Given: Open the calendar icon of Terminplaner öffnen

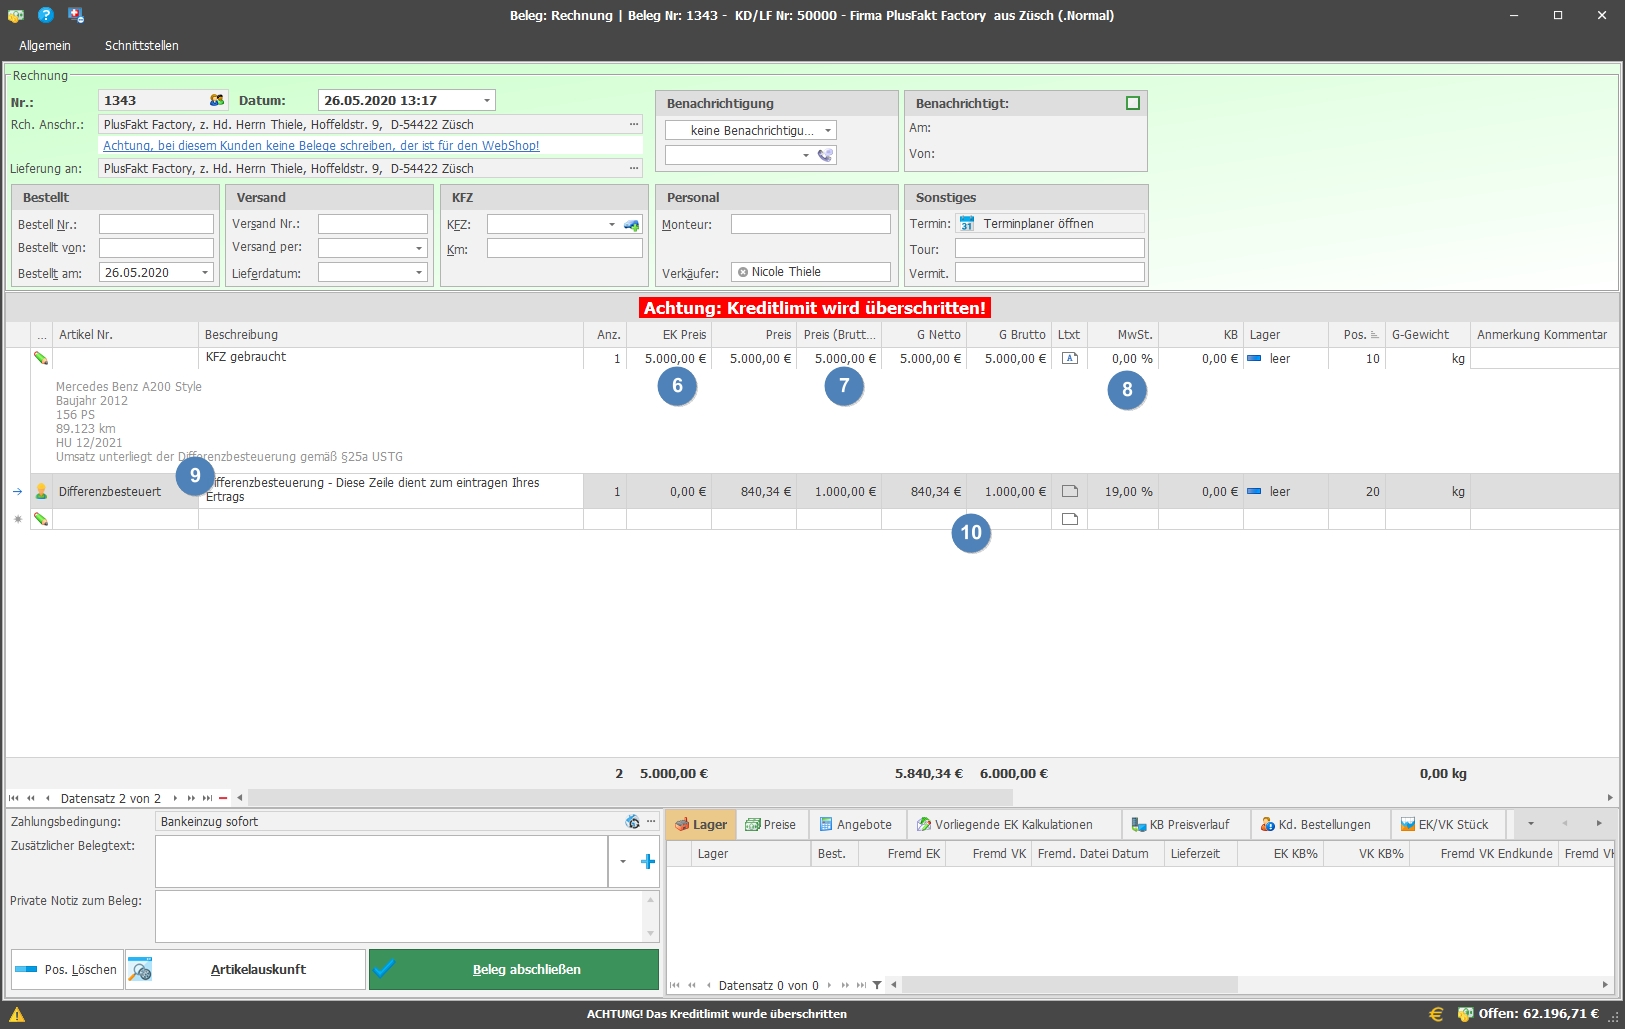Looking at the screenshot, I should pos(967,224).
